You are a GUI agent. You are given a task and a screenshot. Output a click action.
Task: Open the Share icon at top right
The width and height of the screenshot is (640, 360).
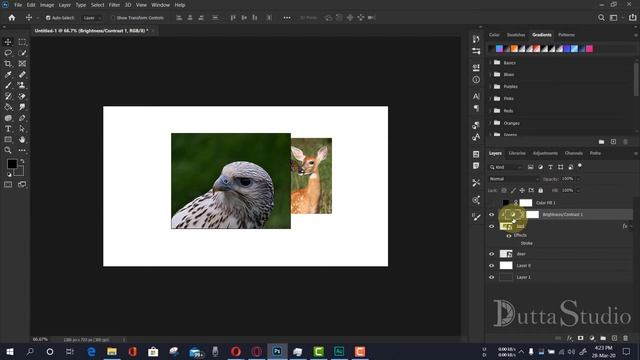(633, 18)
